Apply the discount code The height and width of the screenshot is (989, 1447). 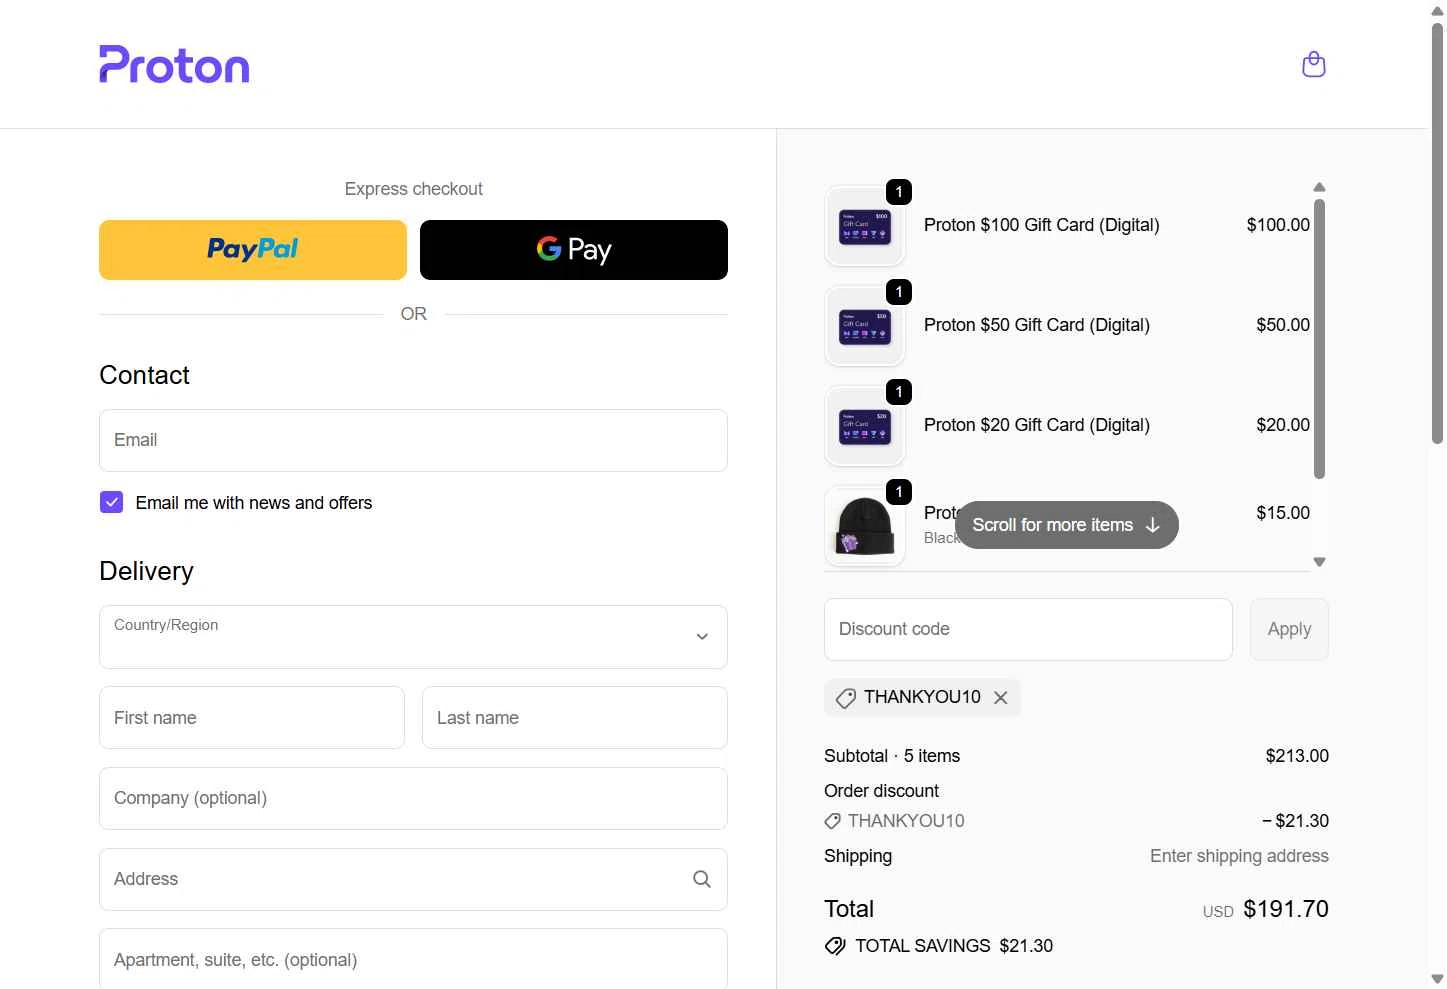pyautogui.click(x=1289, y=629)
